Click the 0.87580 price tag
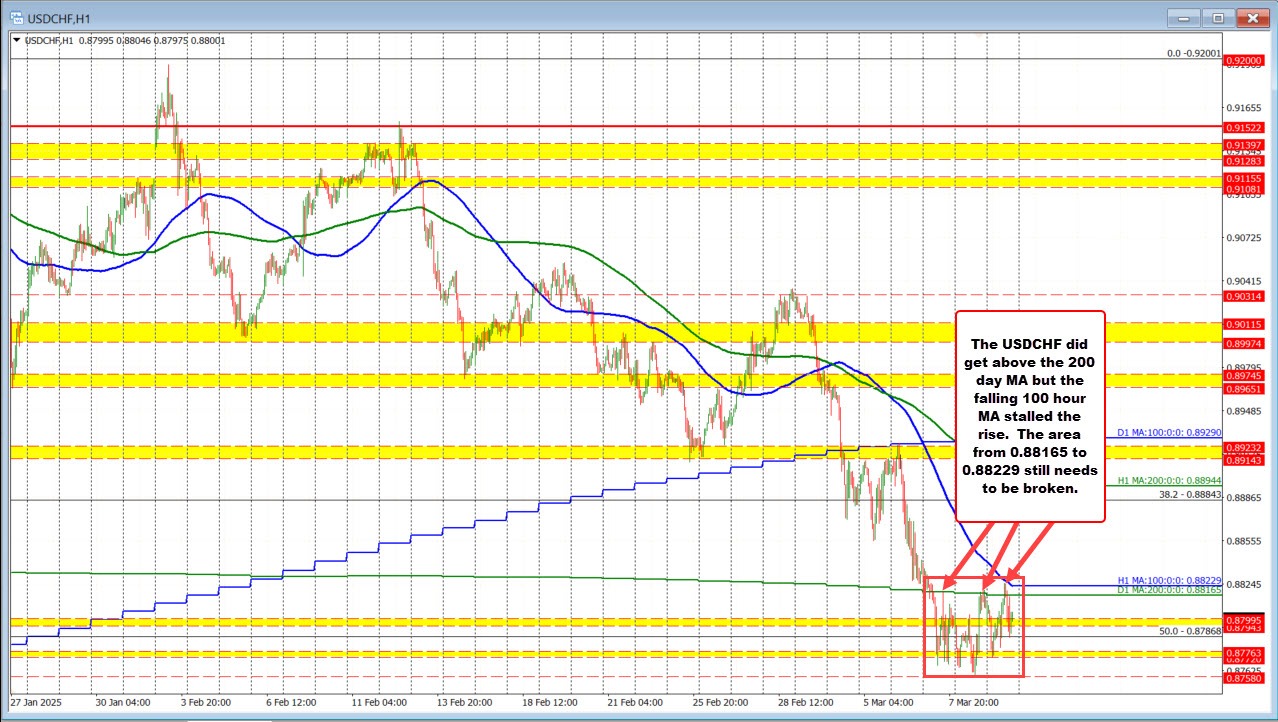 coord(1246,678)
